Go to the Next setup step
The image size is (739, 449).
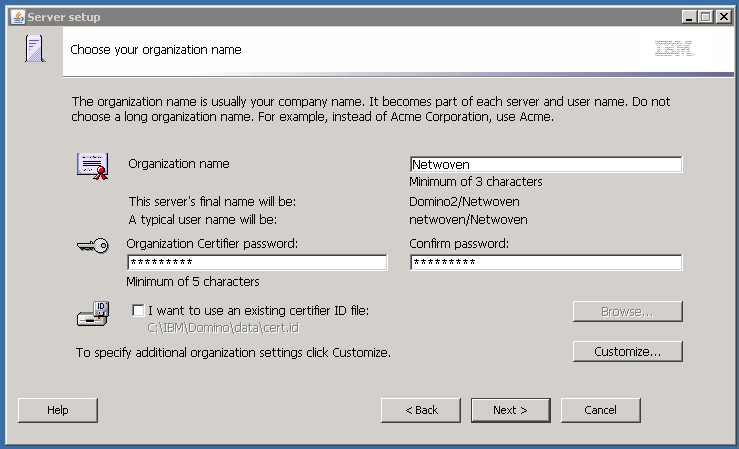[510, 410]
